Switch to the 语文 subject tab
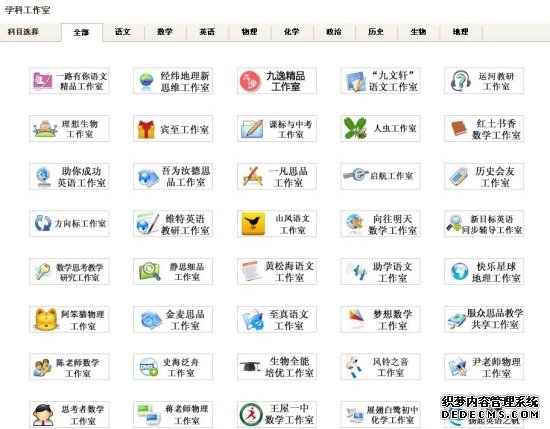 point(123,32)
